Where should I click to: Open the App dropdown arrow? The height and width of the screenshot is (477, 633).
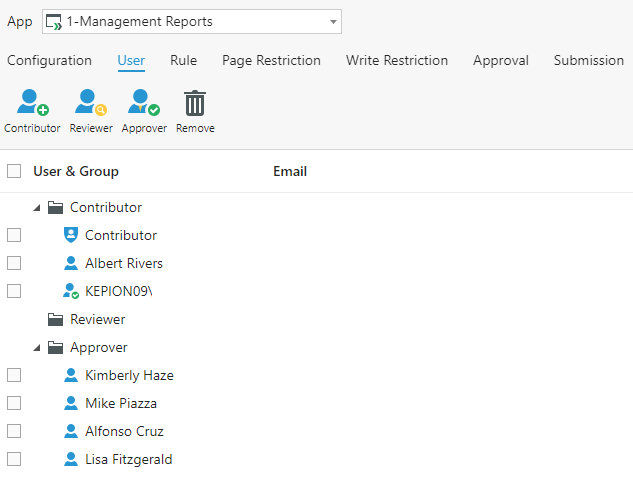[333, 22]
